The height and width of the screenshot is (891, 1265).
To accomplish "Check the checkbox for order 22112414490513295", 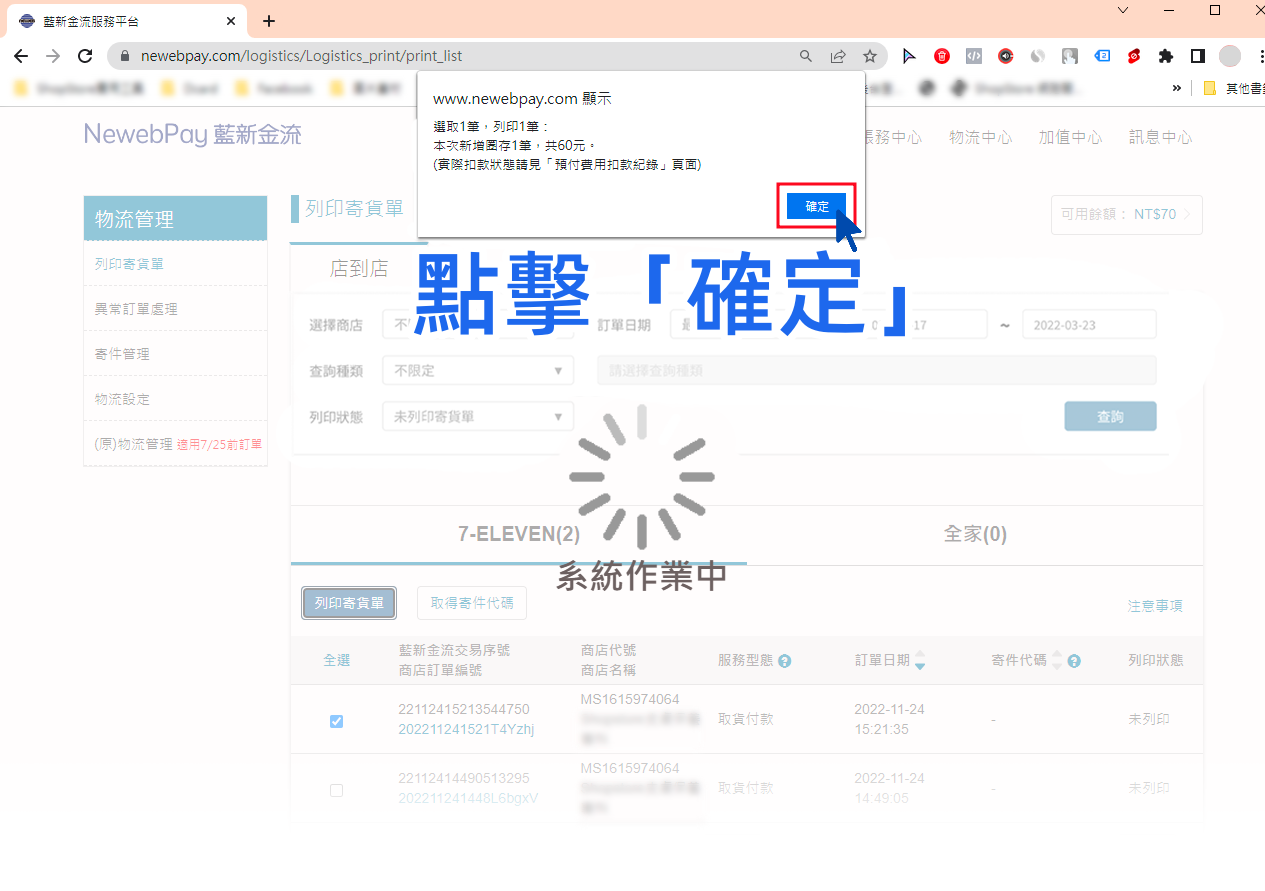I will point(336,790).
